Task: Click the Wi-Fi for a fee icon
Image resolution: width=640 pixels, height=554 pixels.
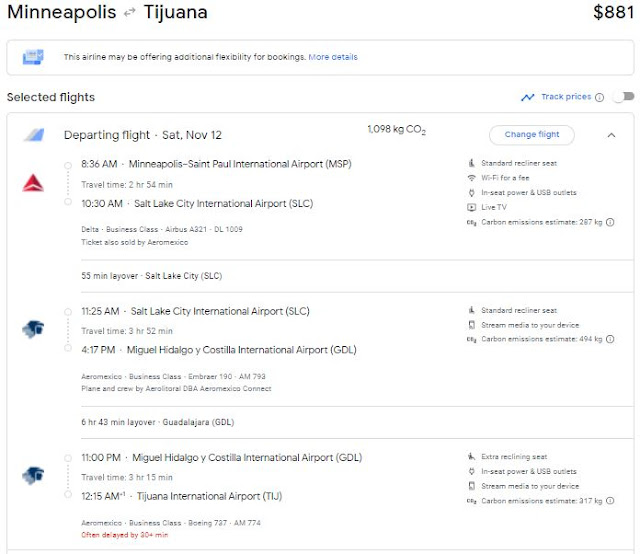Action: [x=472, y=178]
